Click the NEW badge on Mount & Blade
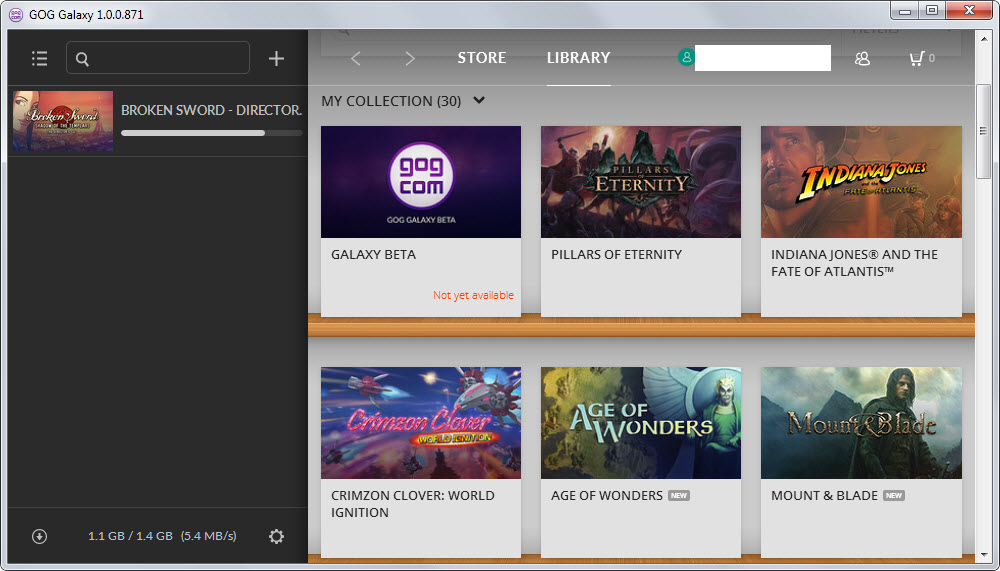 pyautogui.click(x=894, y=496)
